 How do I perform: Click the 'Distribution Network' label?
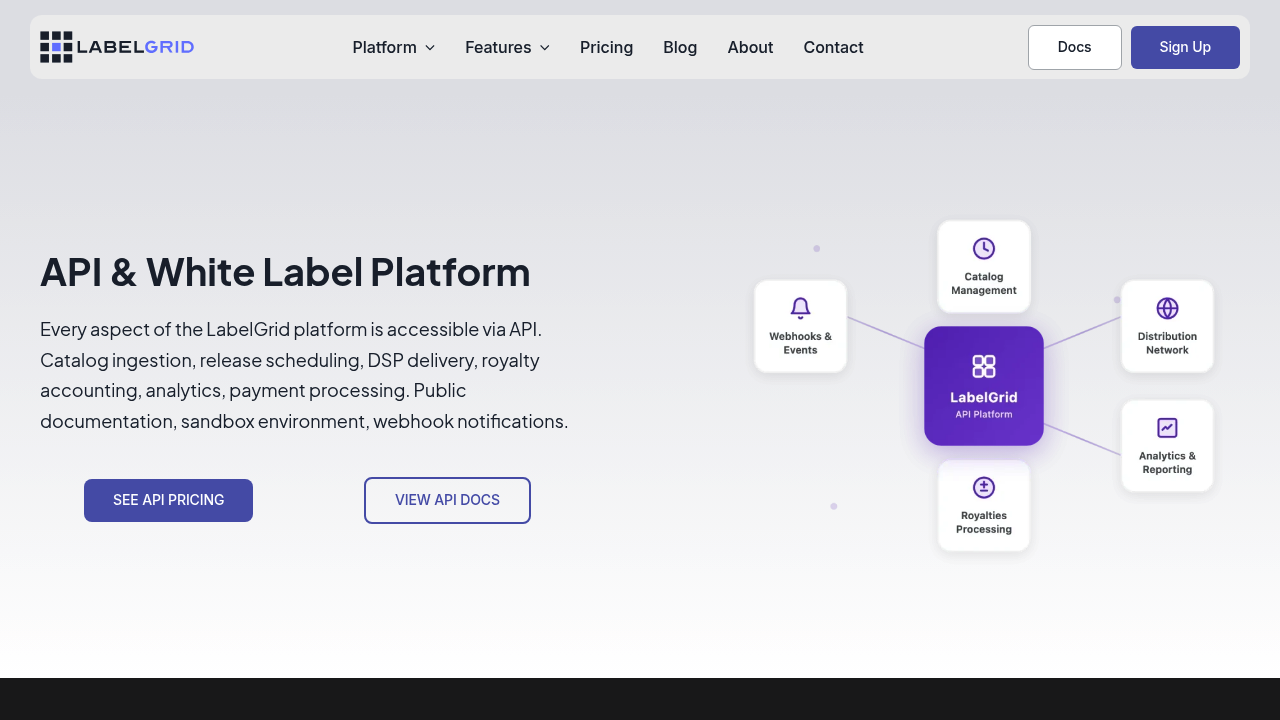pos(1167,343)
